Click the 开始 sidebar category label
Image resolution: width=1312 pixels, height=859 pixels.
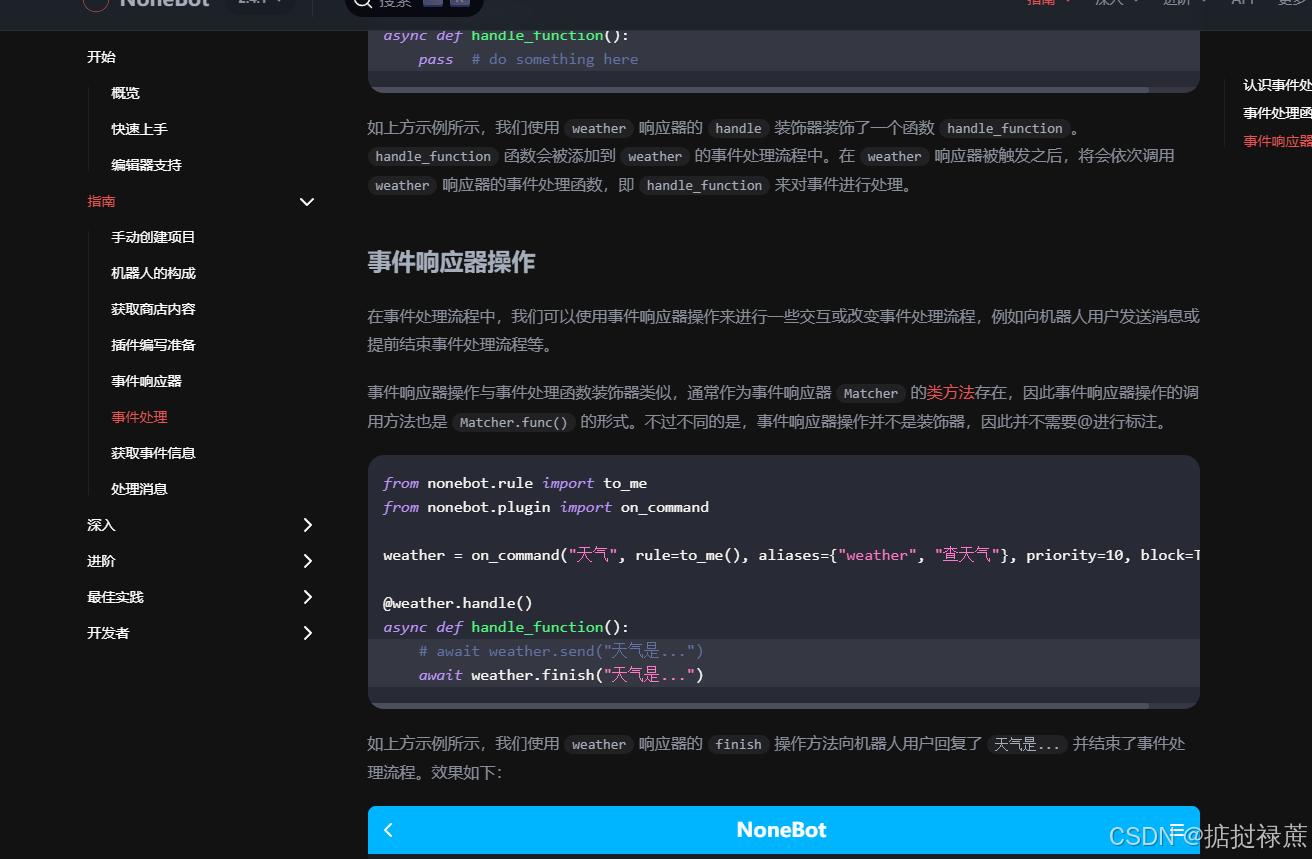[x=101, y=57]
